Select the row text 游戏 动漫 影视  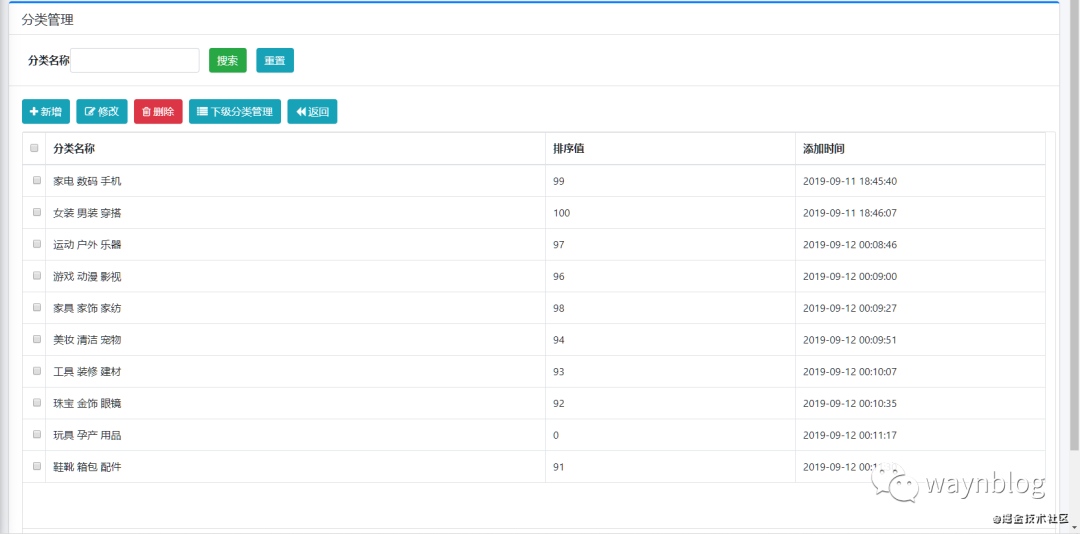click(87, 276)
